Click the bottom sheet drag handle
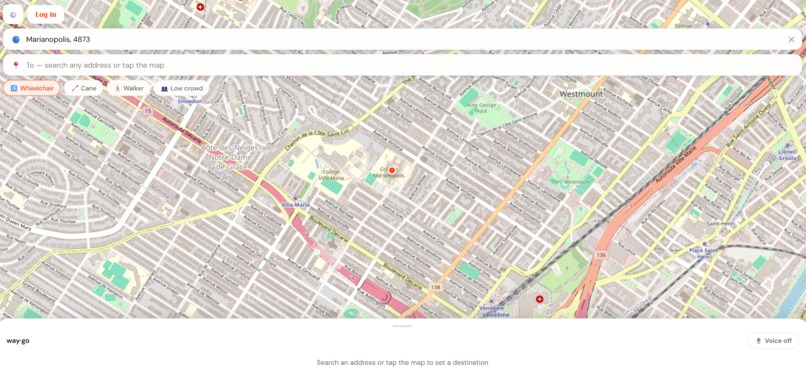The image size is (806, 383). tap(402, 326)
